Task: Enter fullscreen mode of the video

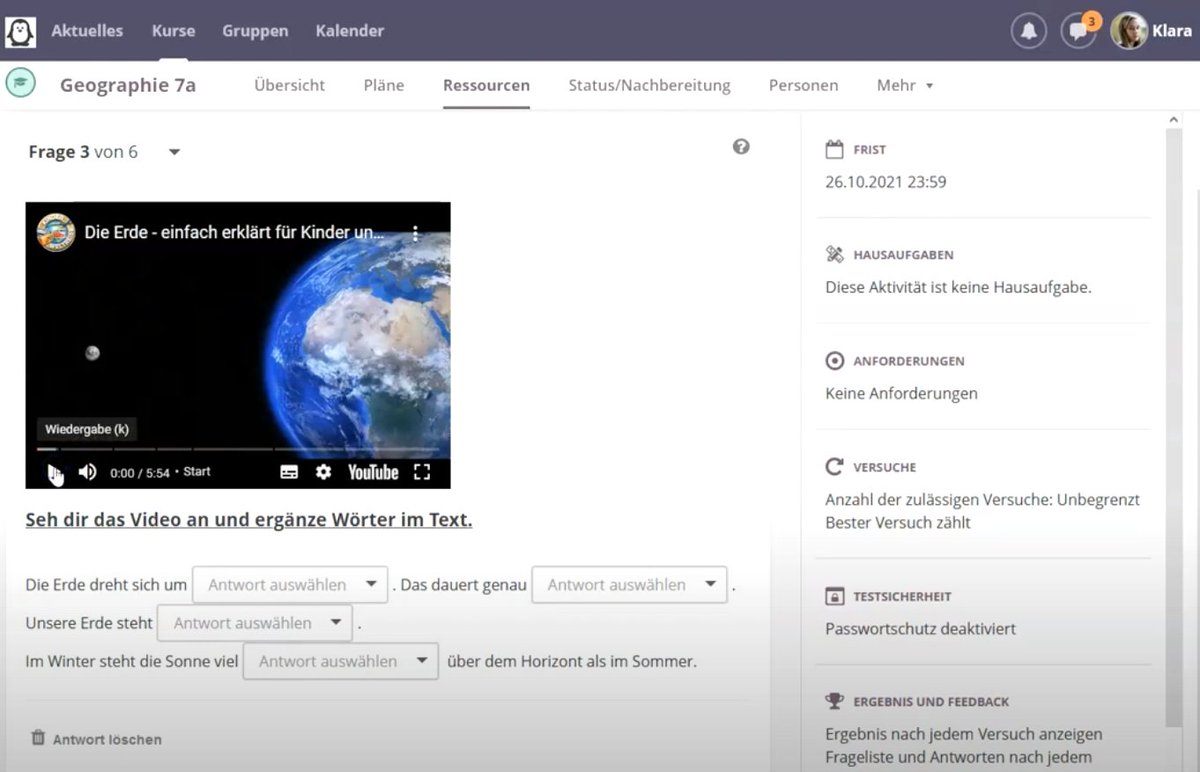Action: tap(422, 472)
